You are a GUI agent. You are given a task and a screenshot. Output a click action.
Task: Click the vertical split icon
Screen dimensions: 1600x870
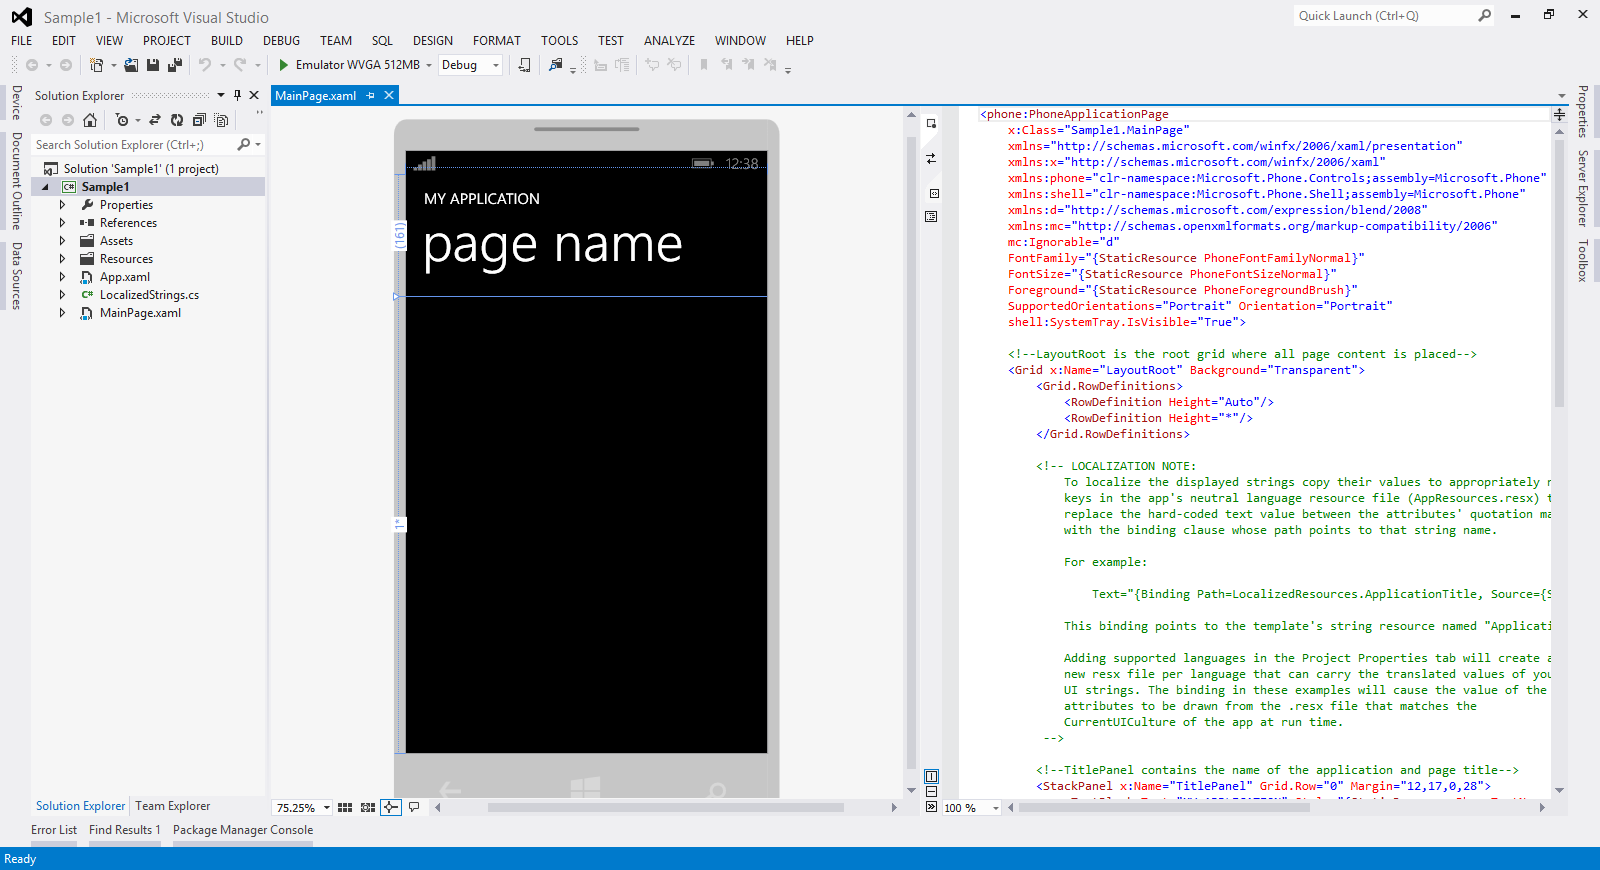point(931,776)
